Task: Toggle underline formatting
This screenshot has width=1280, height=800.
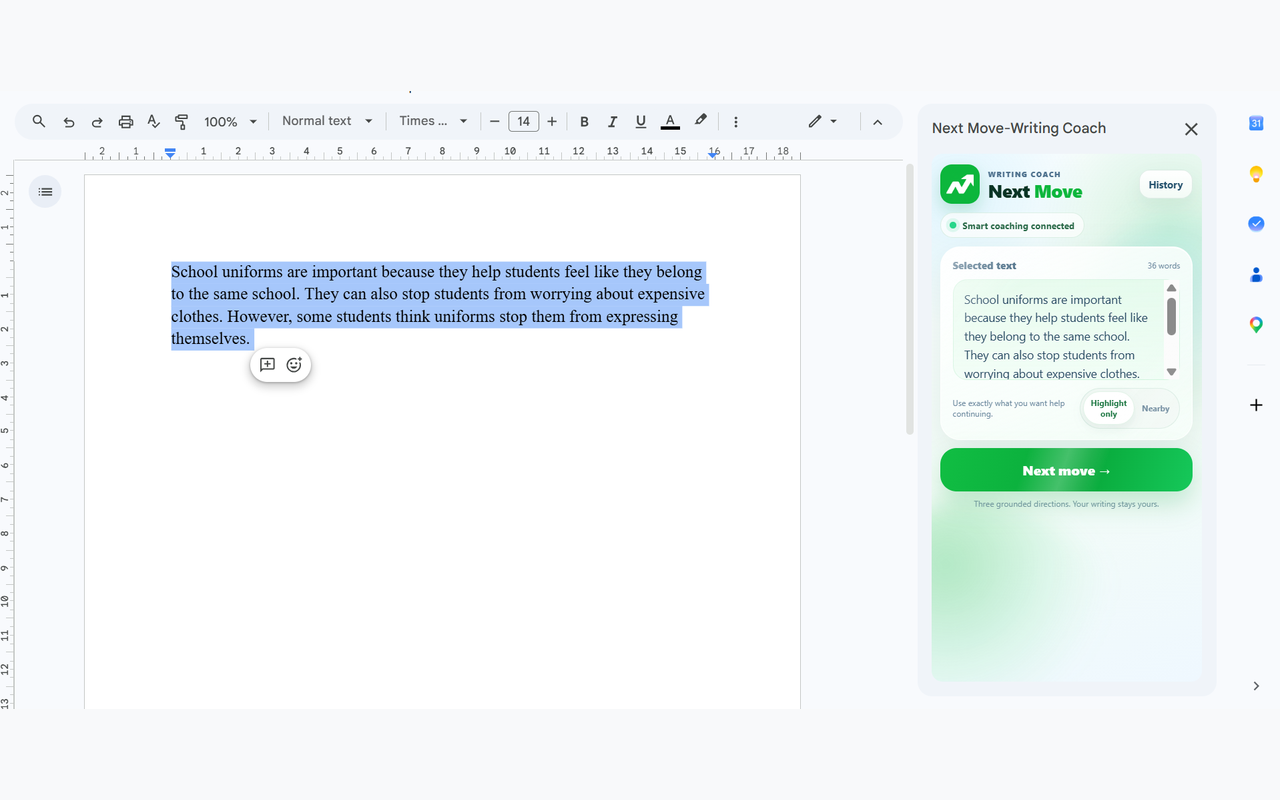Action: 641,122
